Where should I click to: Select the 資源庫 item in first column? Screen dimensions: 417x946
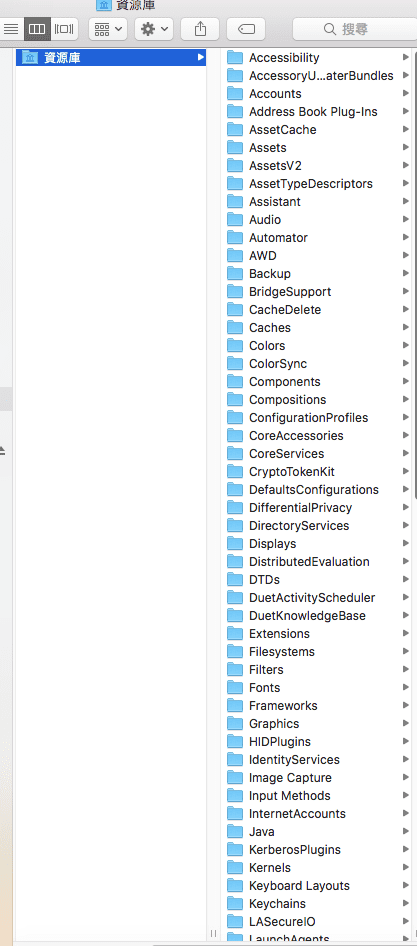110,58
